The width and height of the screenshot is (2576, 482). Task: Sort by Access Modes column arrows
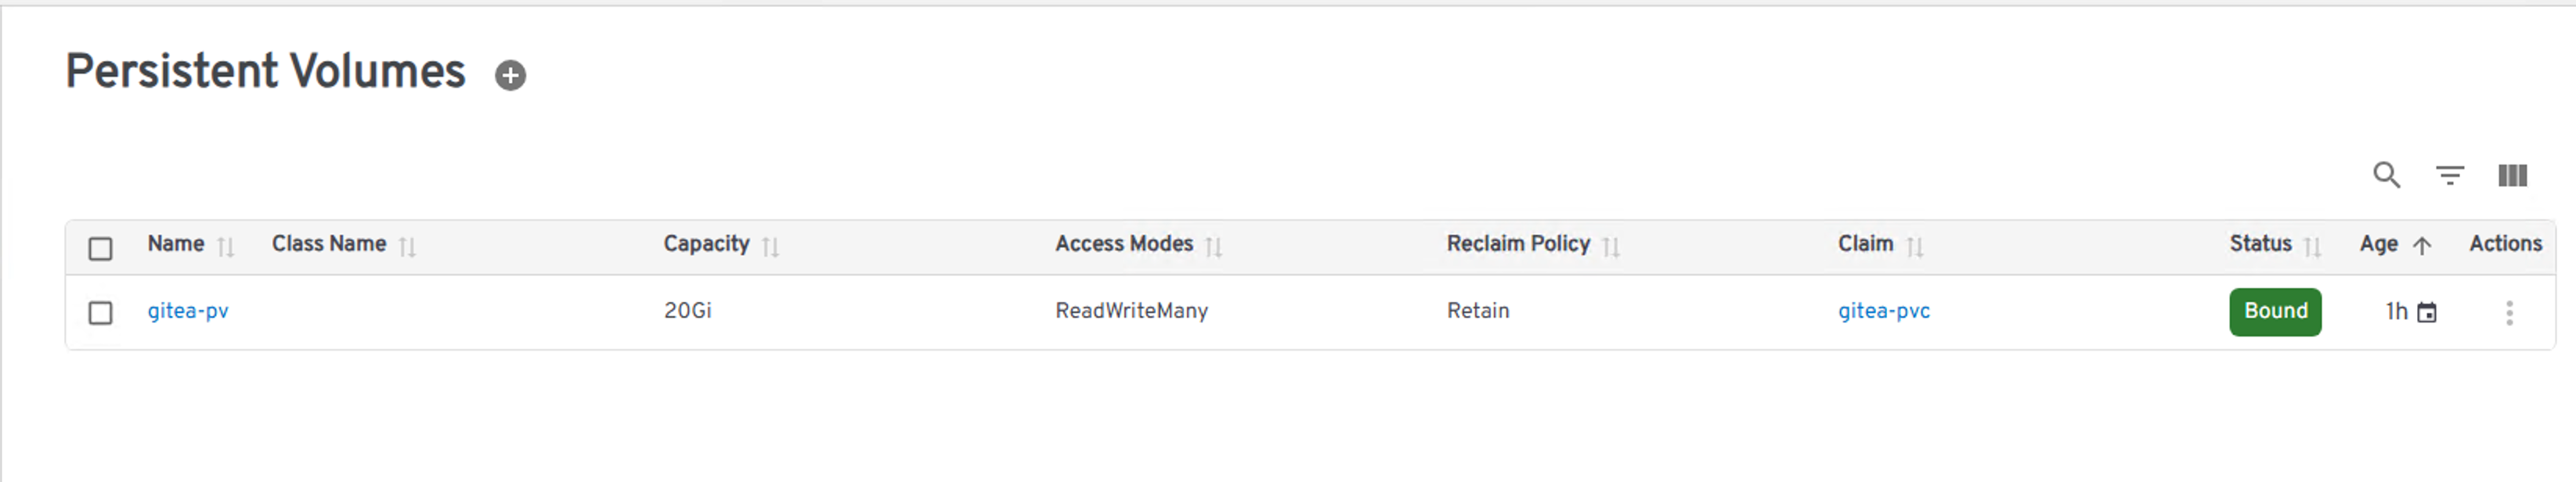pyautogui.click(x=1214, y=246)
